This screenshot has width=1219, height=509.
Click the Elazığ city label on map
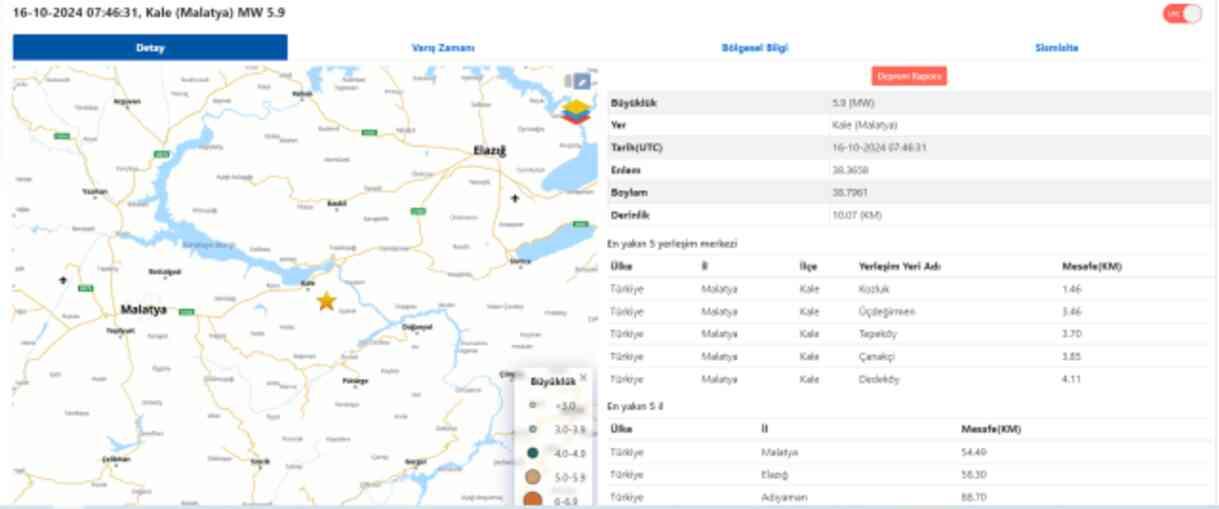point(490,151)
